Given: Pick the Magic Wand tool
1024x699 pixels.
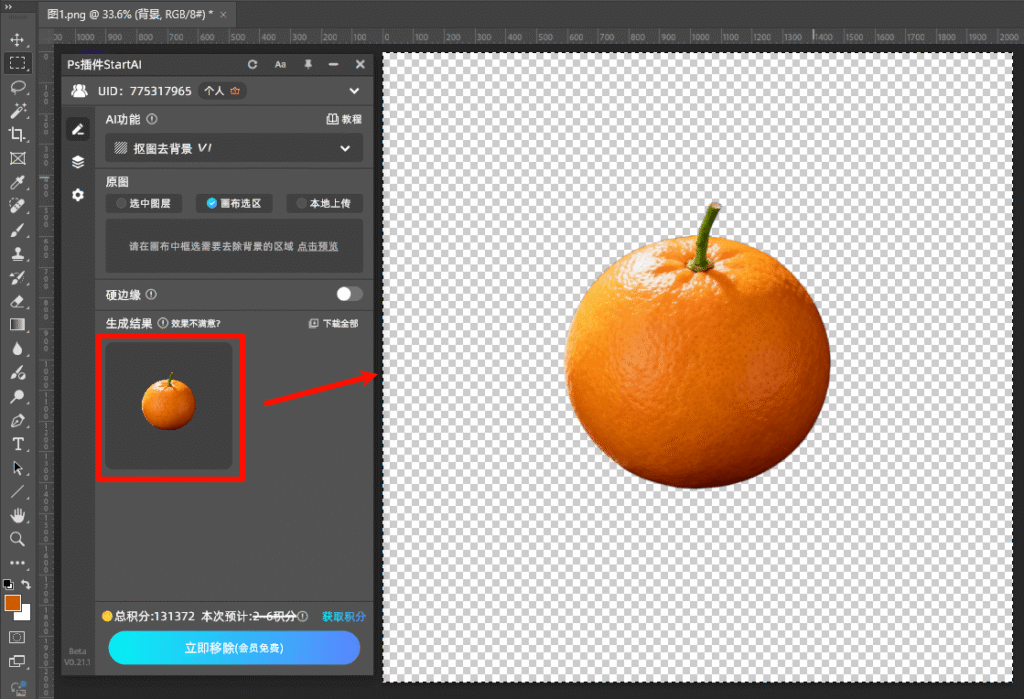Looking at the screenshot, I should 17,111.
